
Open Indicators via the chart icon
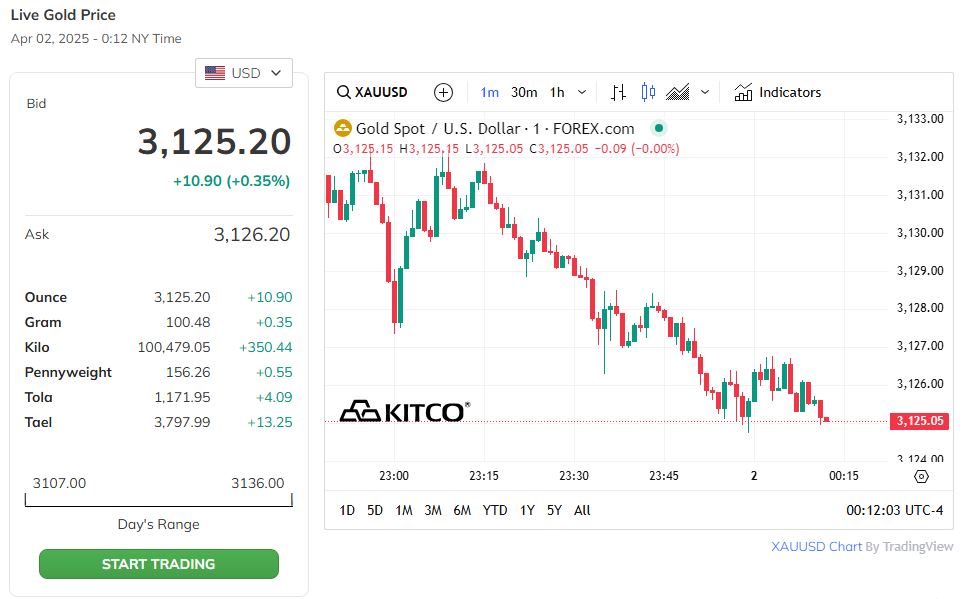coord(743,92)
